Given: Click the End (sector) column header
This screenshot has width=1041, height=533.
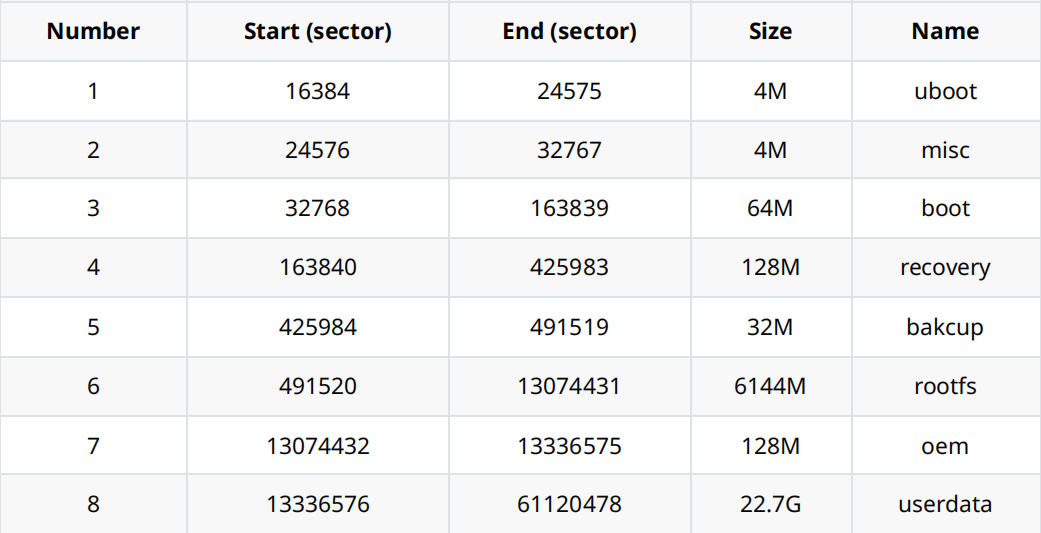Looking at the screenshot, I should 569,31.
